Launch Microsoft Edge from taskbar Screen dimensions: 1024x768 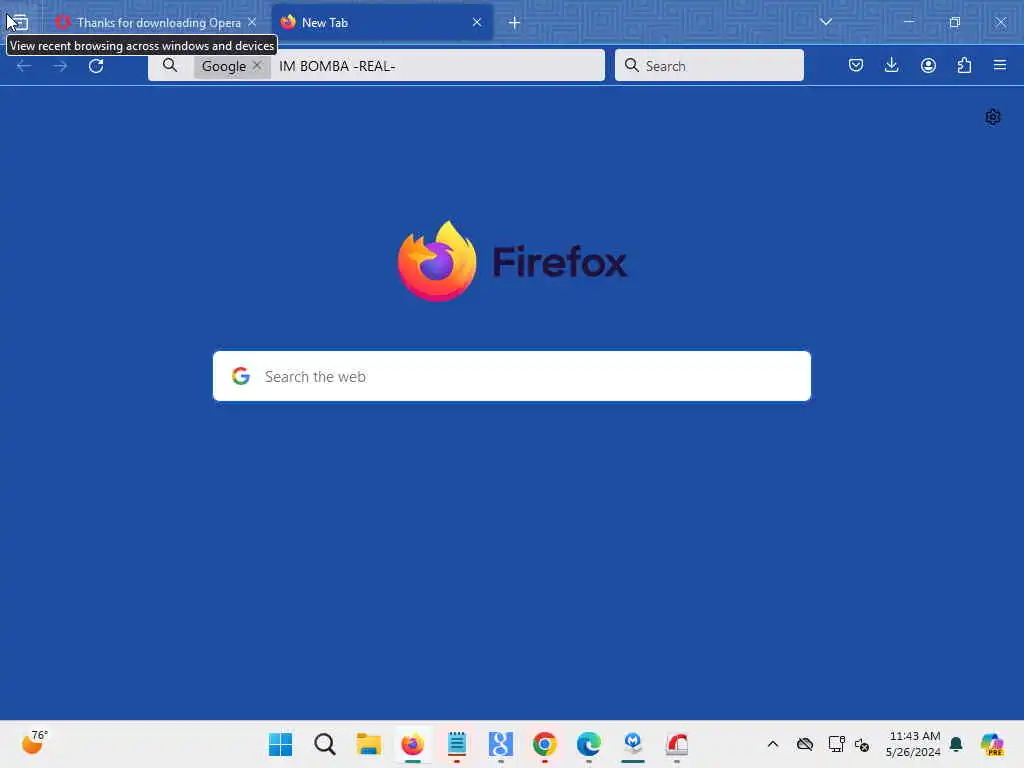(x=589, y=744)
